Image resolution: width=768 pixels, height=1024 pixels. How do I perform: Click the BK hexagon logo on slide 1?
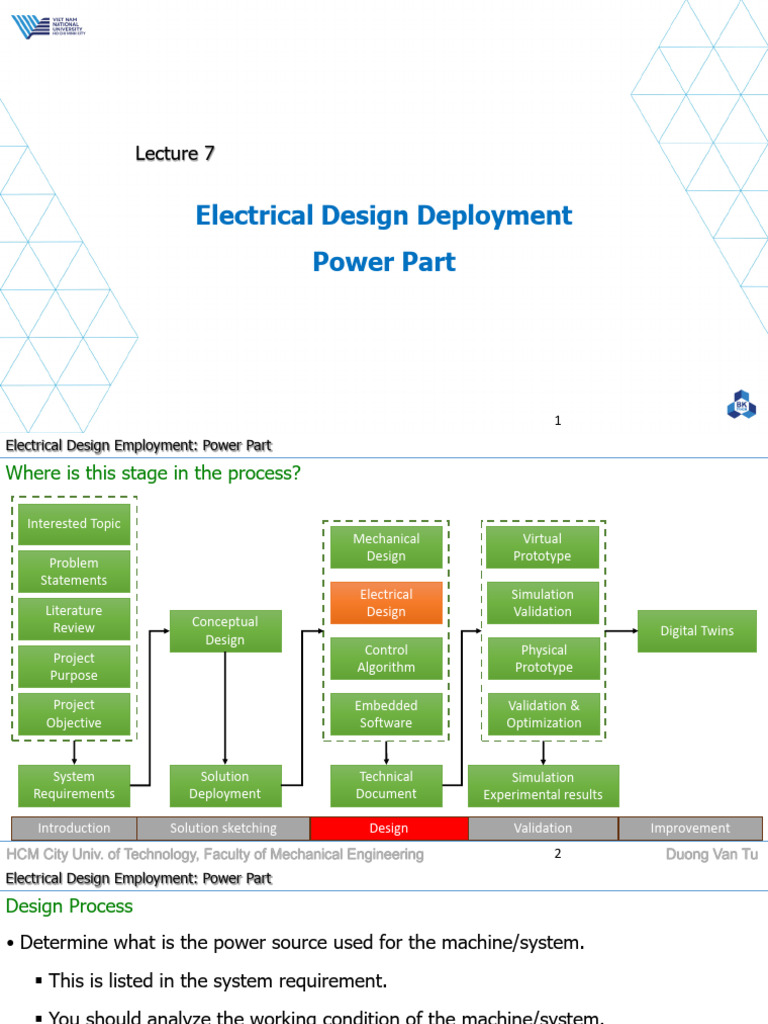tap(741, 404)
